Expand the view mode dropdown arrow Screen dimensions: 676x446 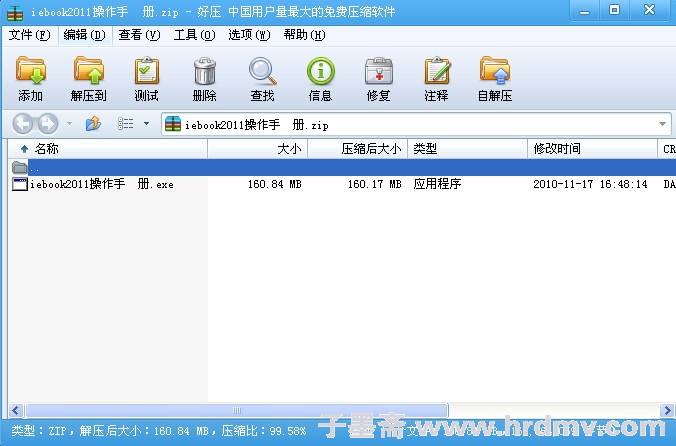click(147, 124)
